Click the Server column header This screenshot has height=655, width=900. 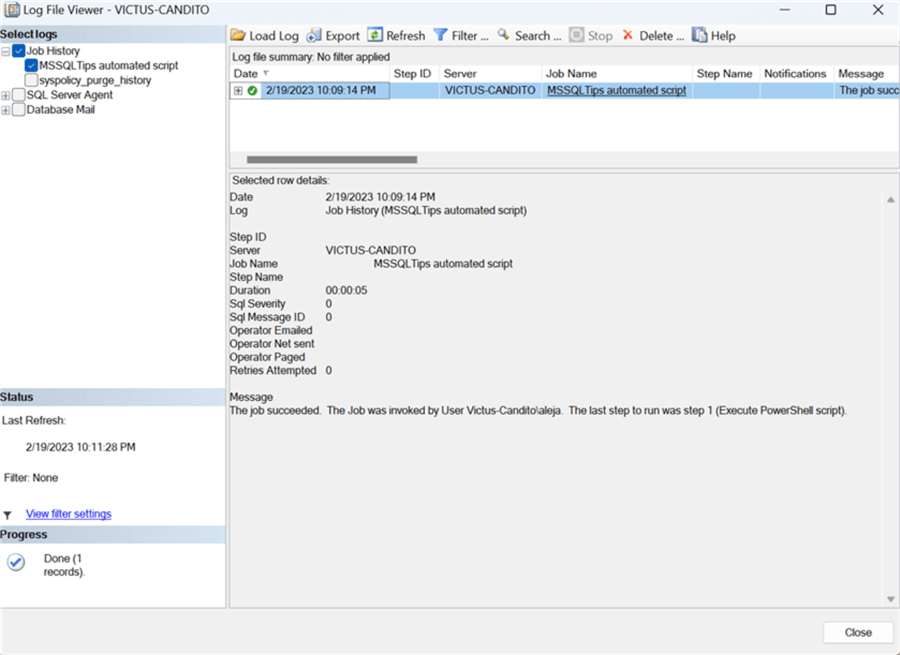point(491,73)
